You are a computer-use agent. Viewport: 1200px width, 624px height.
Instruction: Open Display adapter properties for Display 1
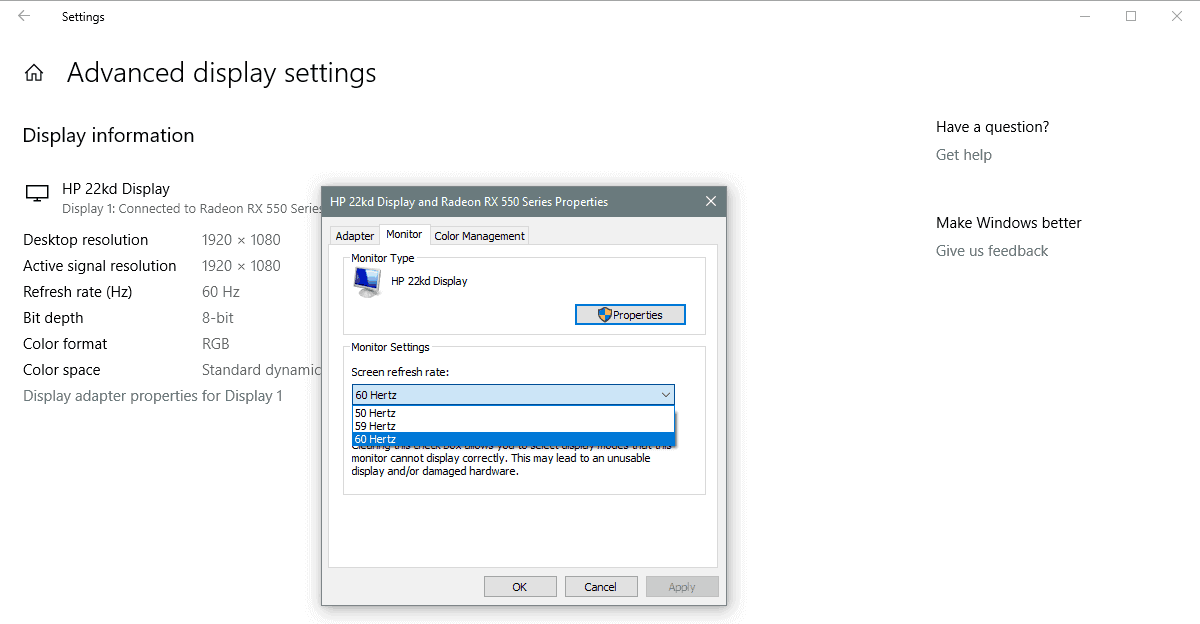click(x=153, y=396)
